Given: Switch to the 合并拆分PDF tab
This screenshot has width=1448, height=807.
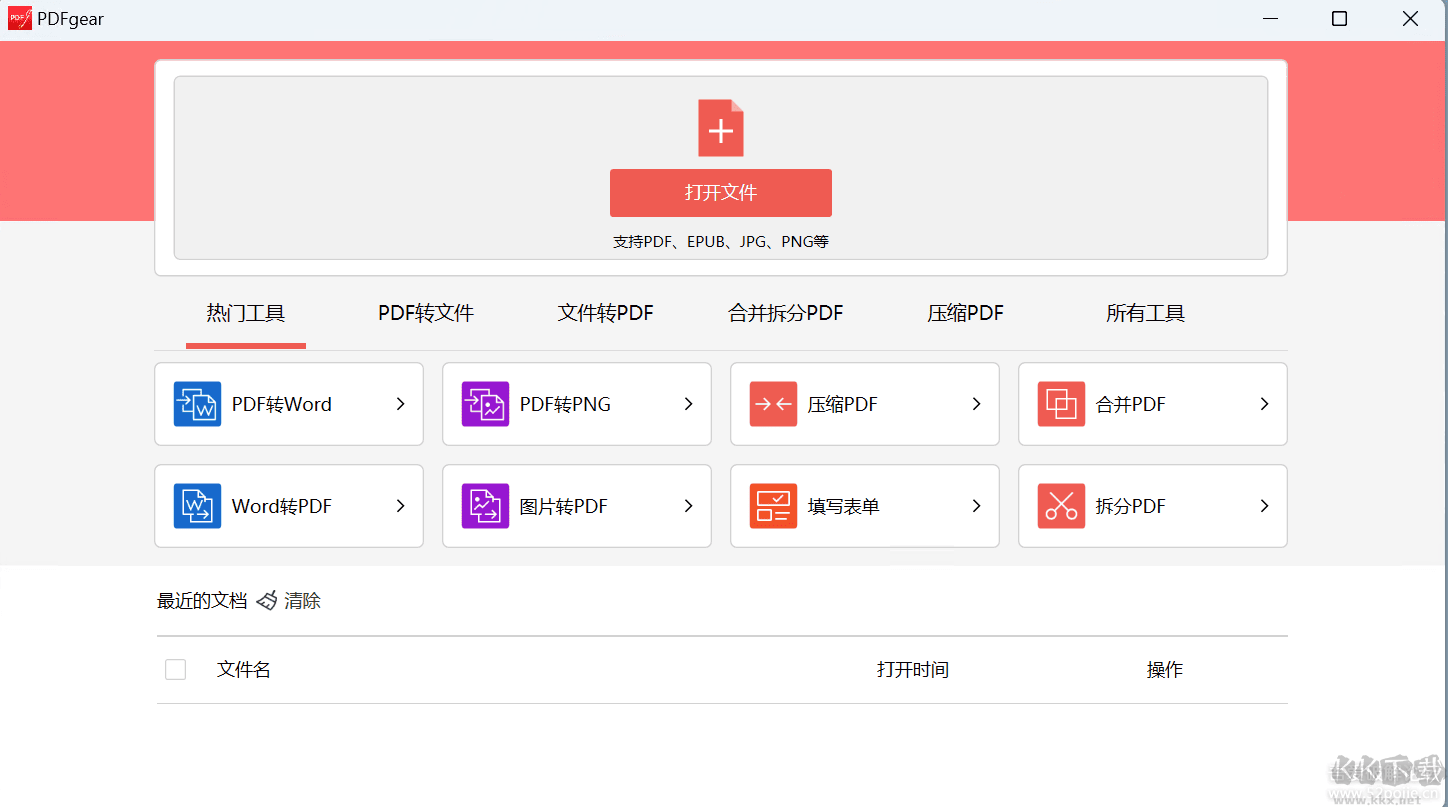Looking at the screenshot, I should (x=785, y=314).
